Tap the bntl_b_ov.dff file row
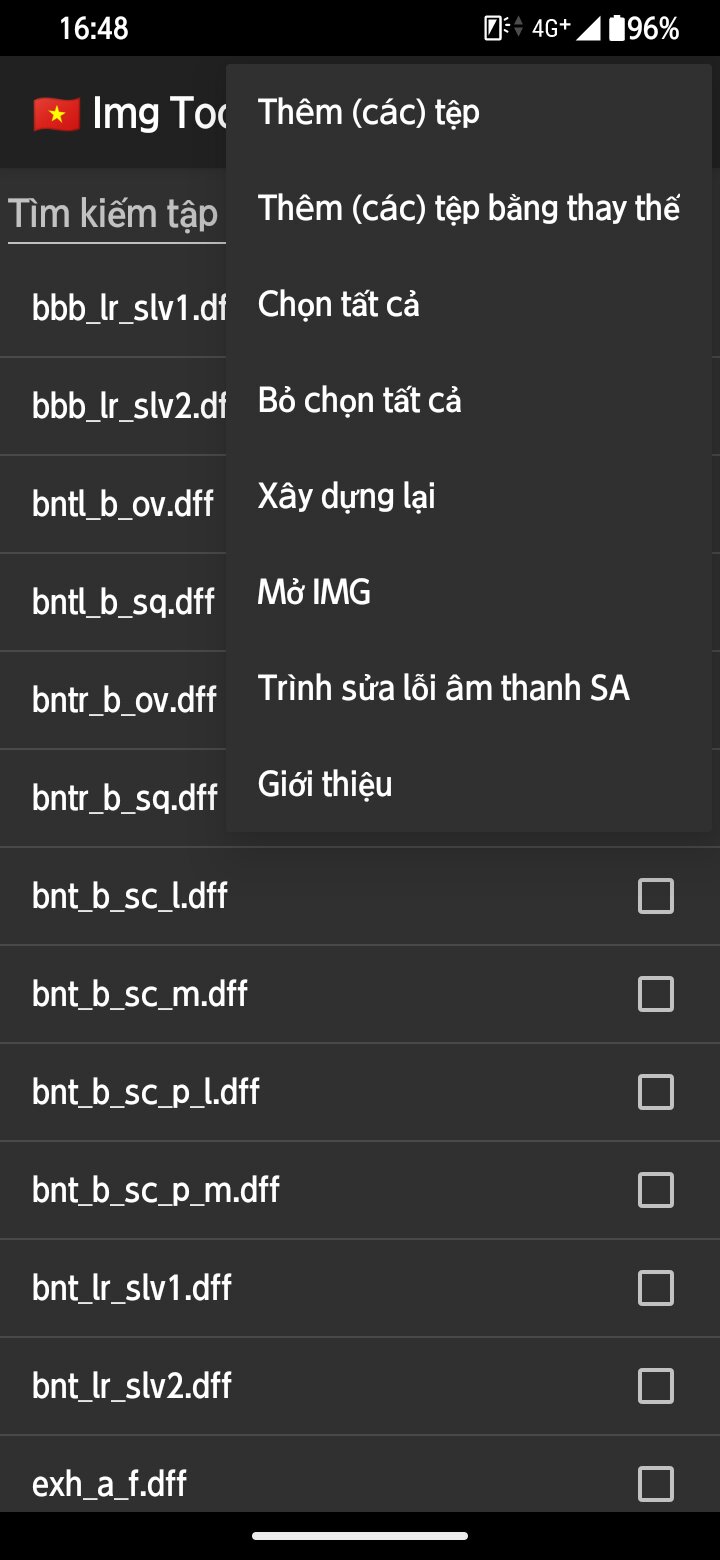Viewport: 720px width, 1560px height. point(122,504)
